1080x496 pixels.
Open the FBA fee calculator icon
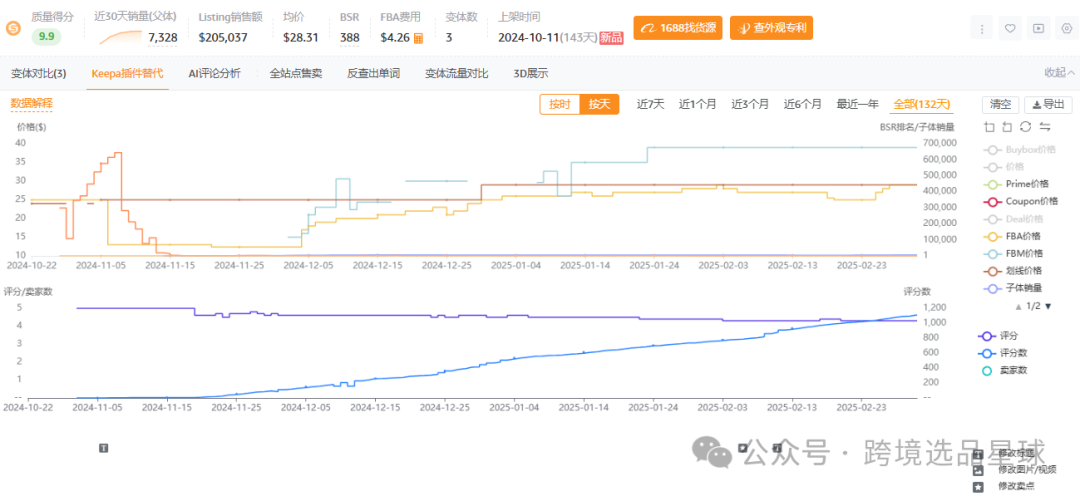[x=418, y=38]
